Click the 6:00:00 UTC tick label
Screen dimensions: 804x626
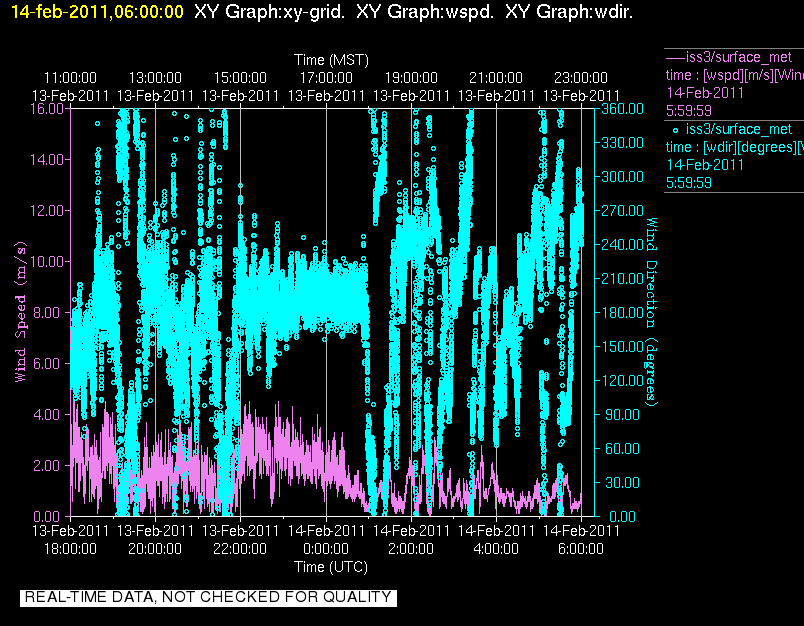pyautogui.click(x=581, y=549)
